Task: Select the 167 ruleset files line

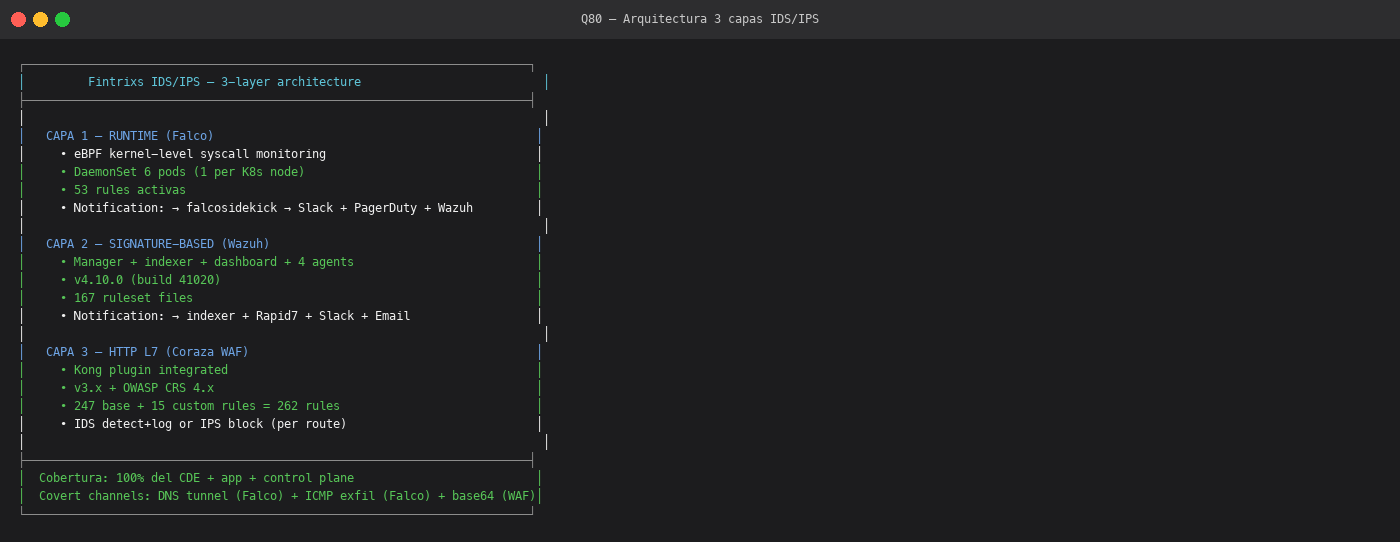Action: pos(126,298)
